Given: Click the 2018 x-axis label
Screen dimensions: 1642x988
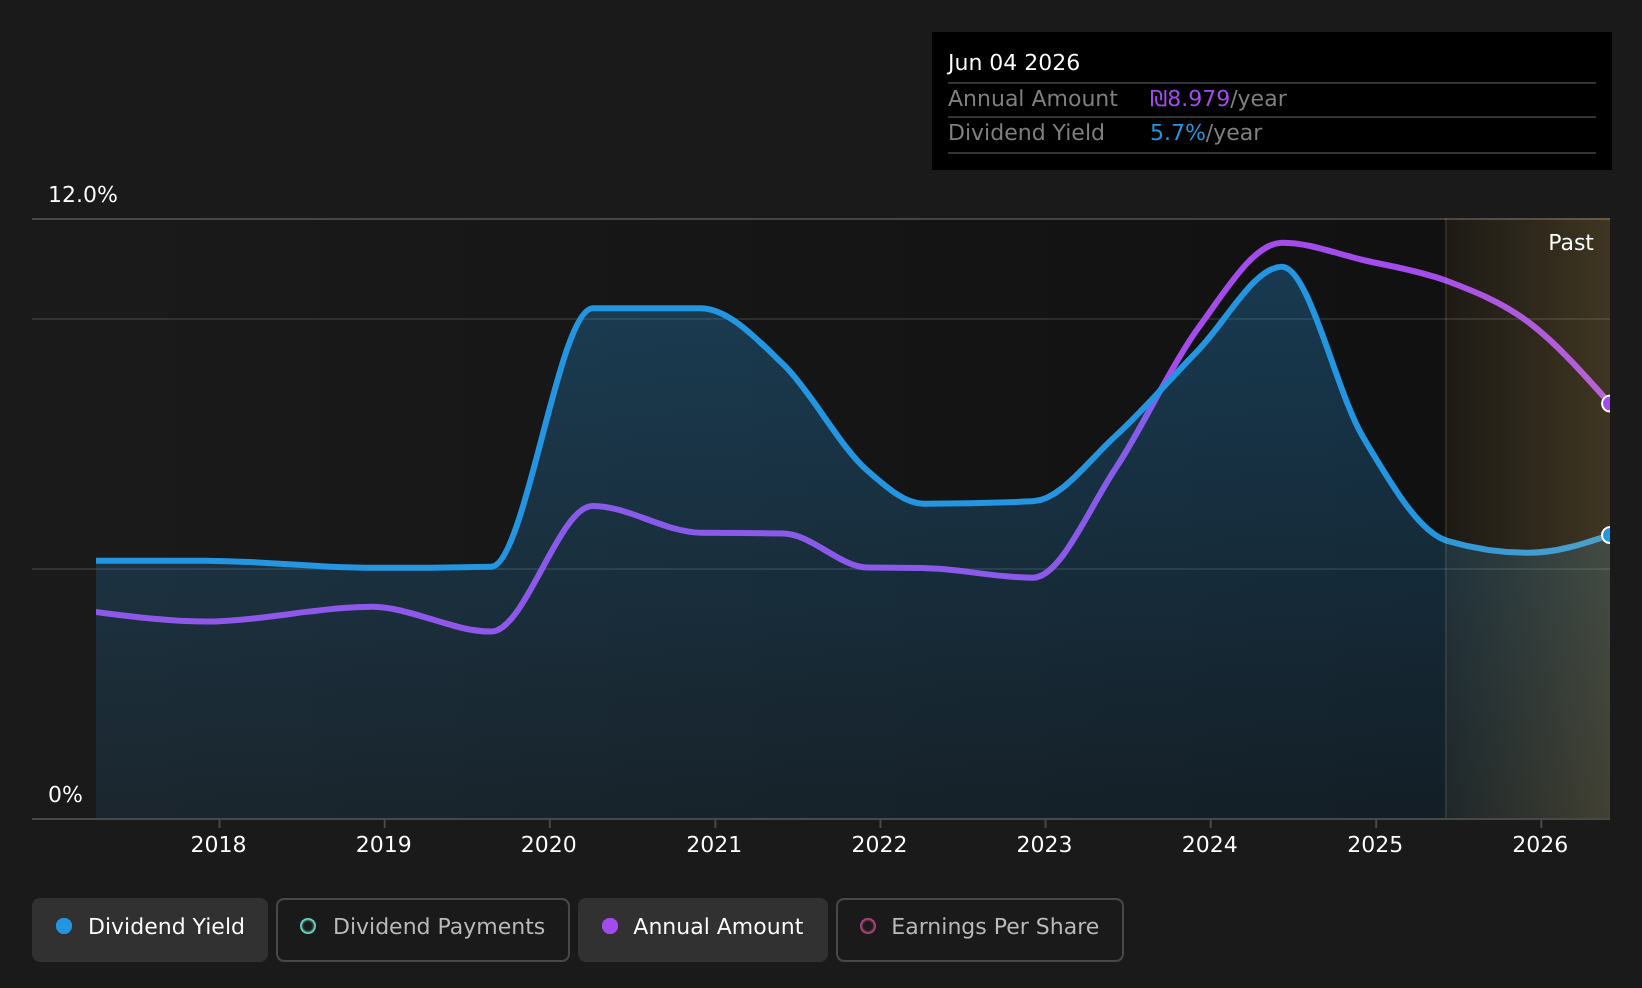Looking at the screenshot, I should tap(218, 845).
